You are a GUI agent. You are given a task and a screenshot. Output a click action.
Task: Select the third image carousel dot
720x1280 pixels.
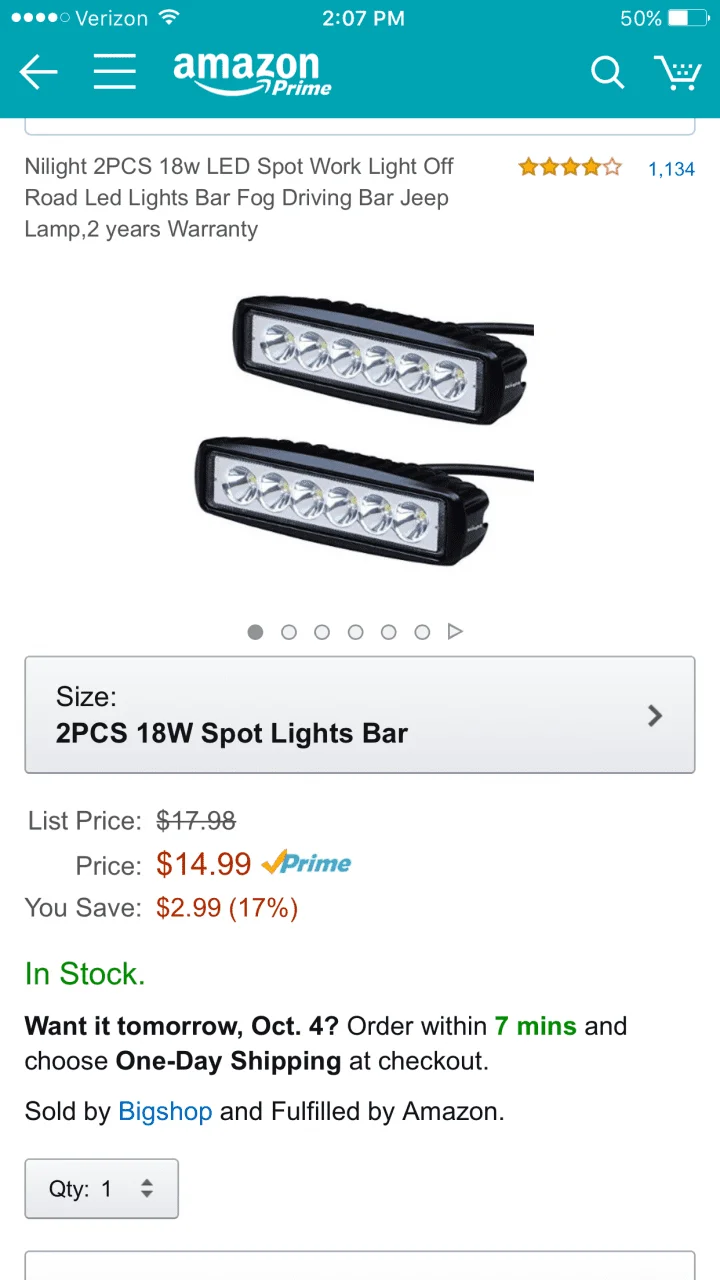[x=322, y=631]
